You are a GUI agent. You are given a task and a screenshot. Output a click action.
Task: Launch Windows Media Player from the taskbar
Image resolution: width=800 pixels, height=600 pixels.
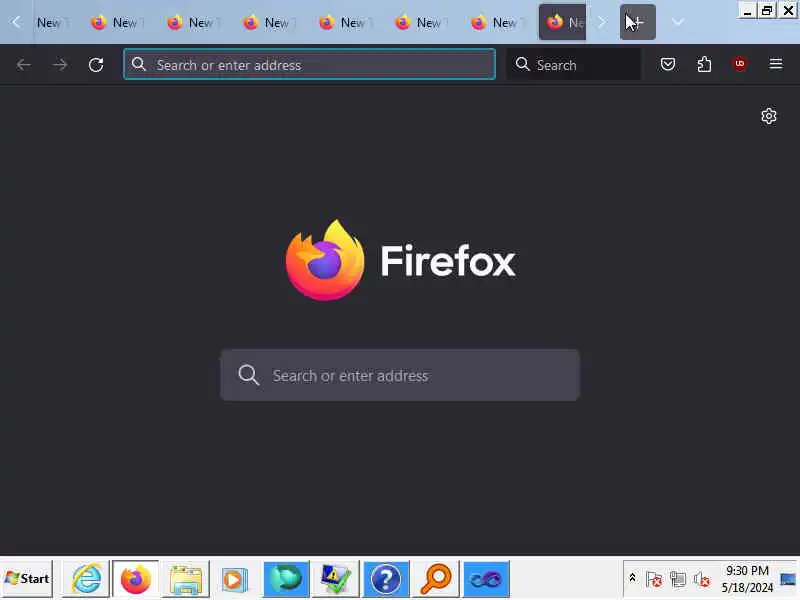(235, 579)
